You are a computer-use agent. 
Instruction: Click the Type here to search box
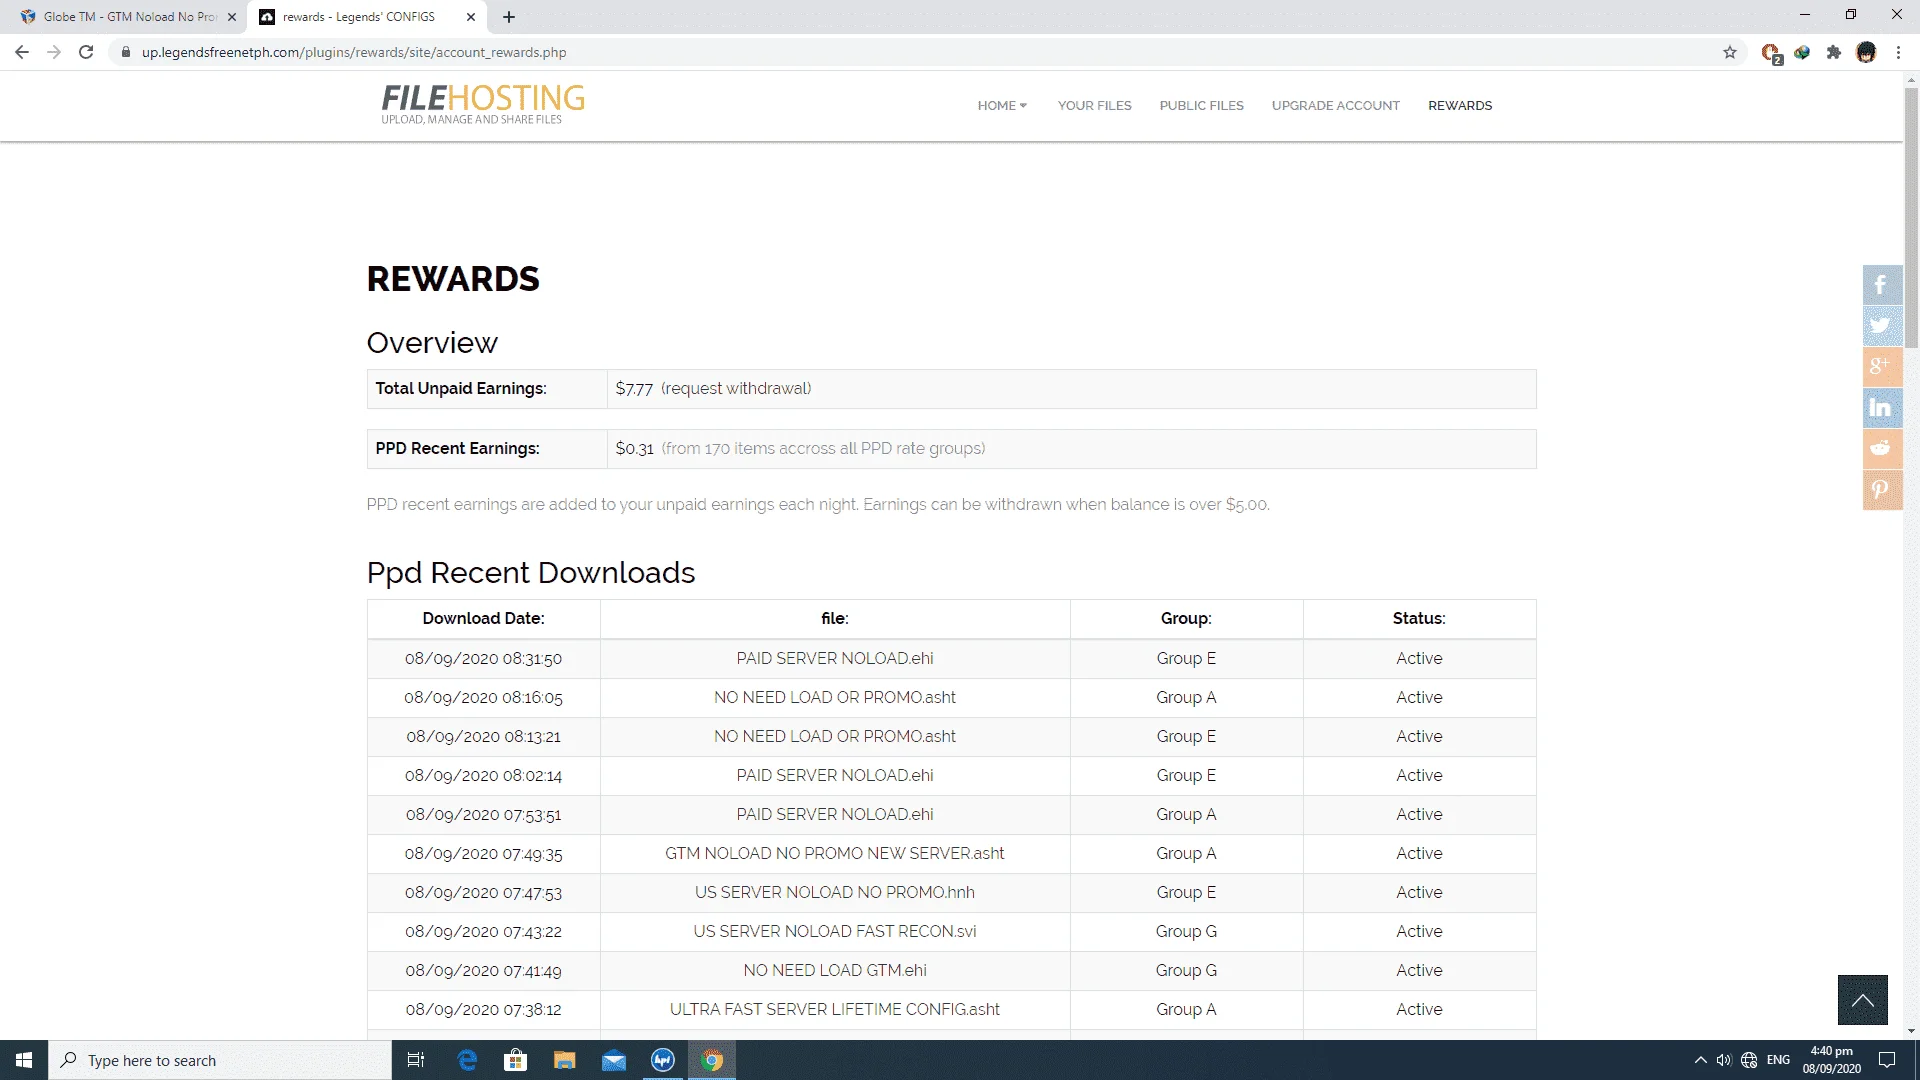pyautogui.click(x=220, y=1060)
